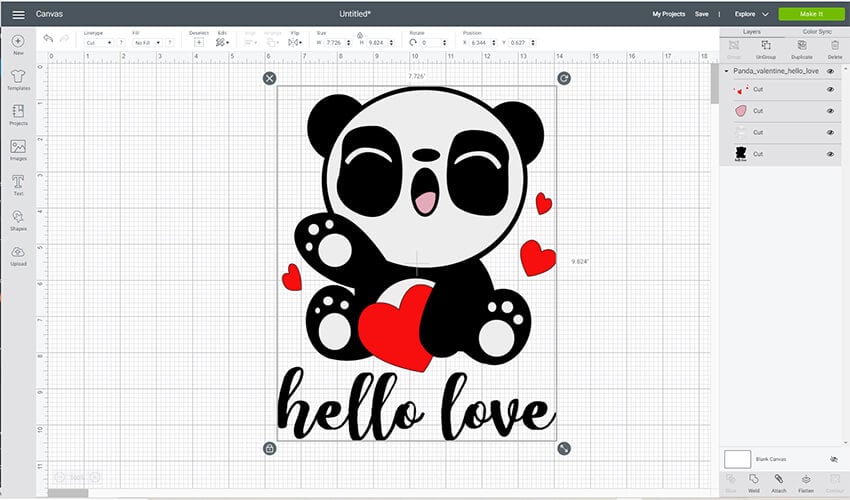Click the Rotate icon in toolbar
The height and width of the screenshot is (500, 850).
pyautogui.click(x=413, y=42)
